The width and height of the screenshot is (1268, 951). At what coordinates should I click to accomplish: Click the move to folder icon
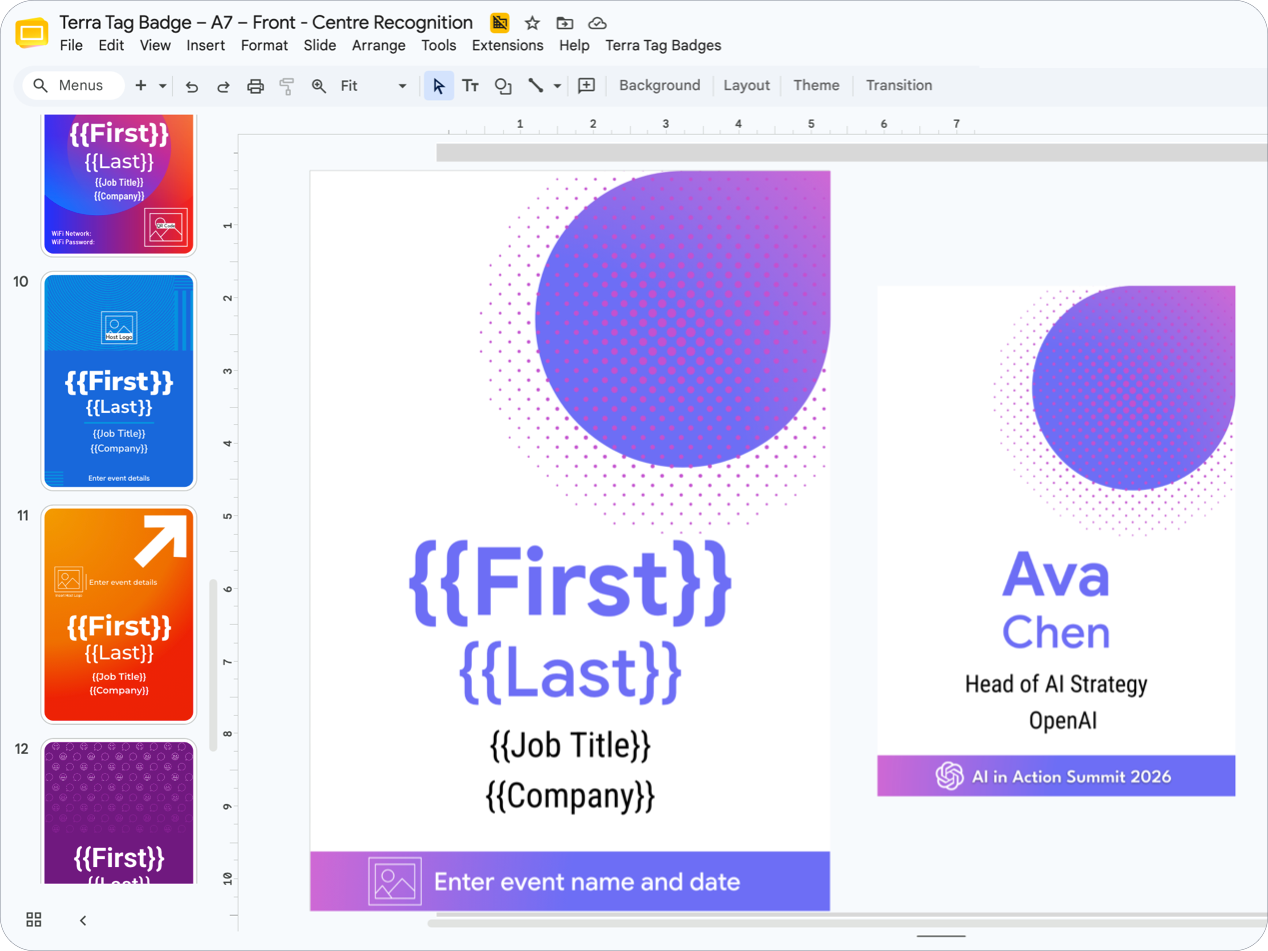point(565,23)
